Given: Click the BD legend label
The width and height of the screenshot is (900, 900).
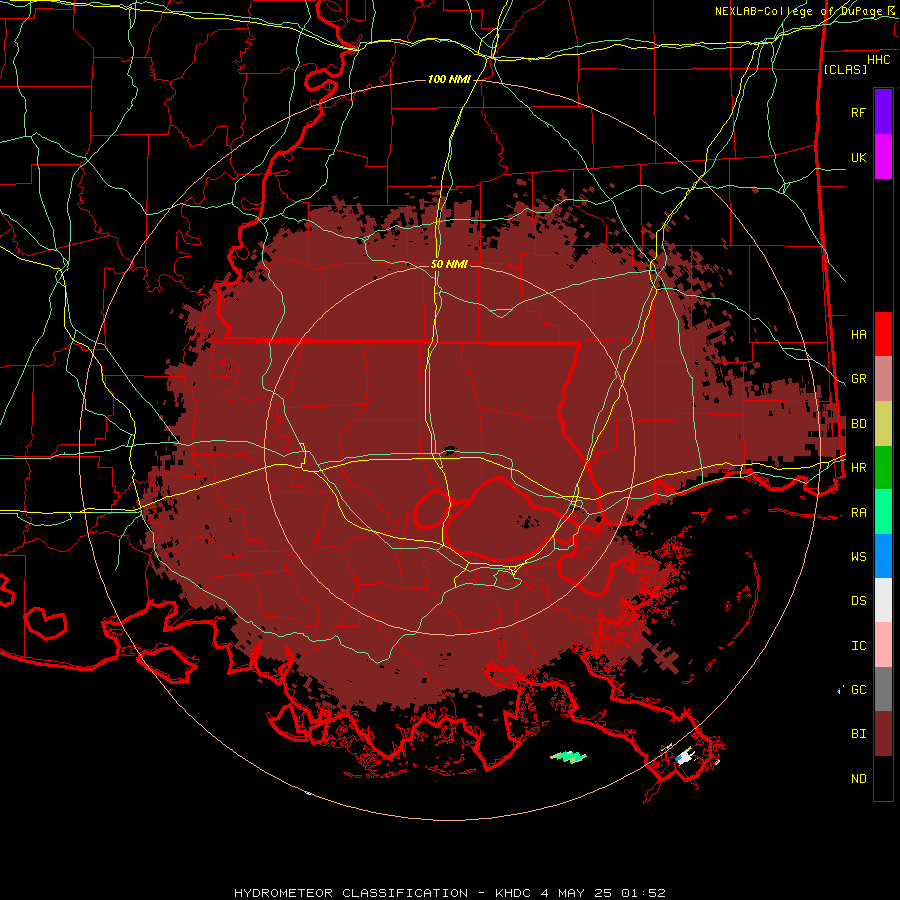Looking at the screenshot, I should 858,424.
